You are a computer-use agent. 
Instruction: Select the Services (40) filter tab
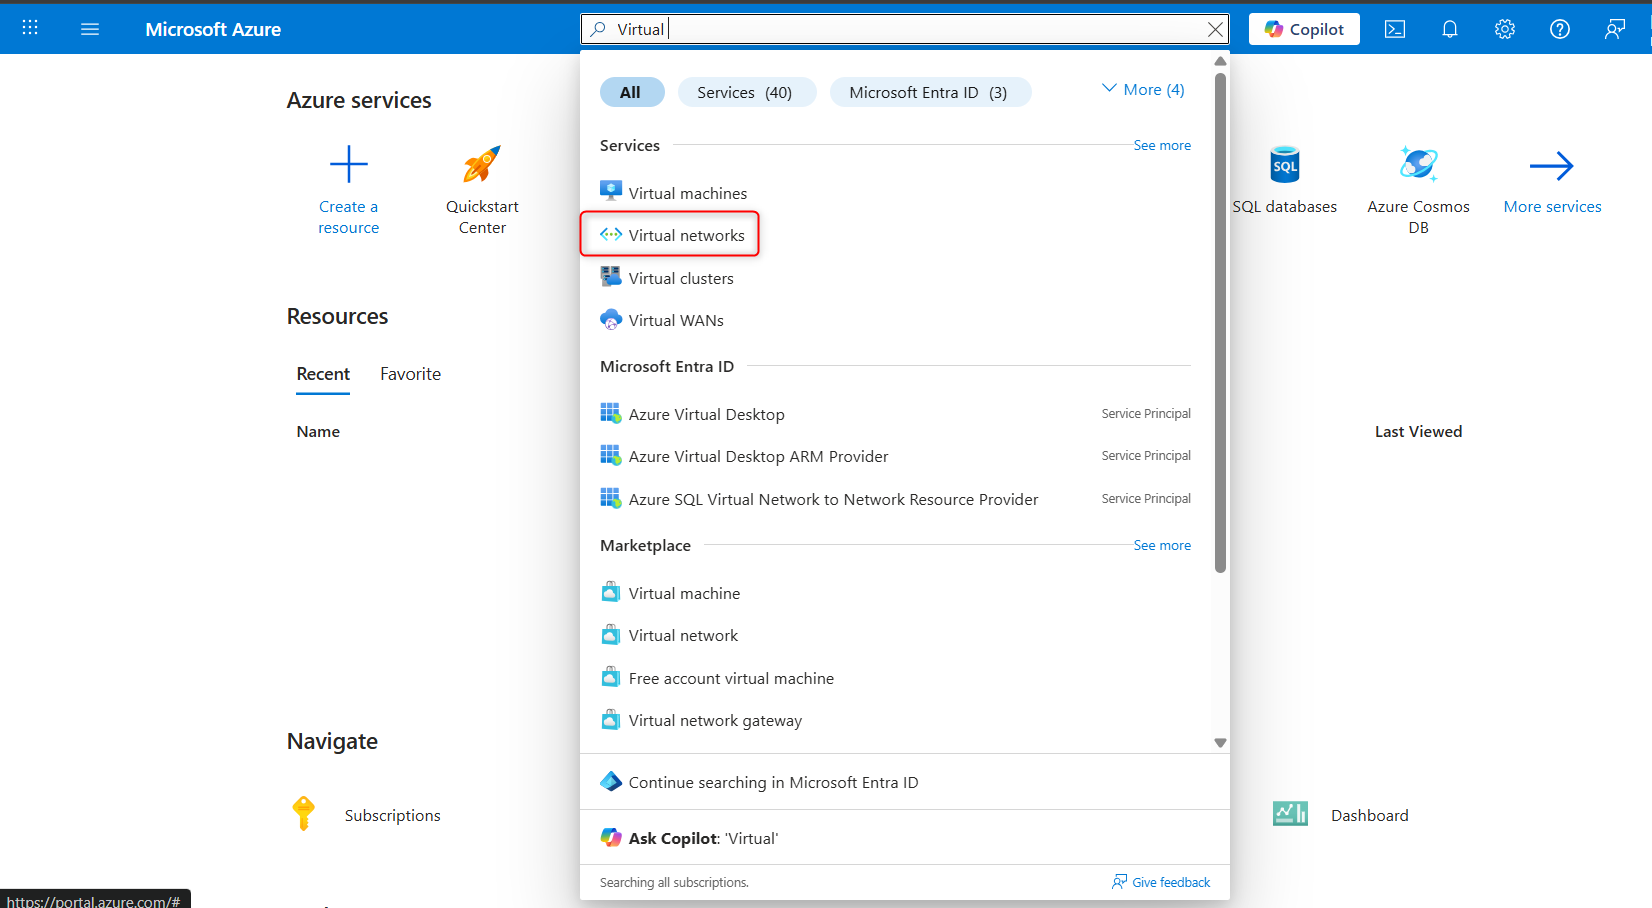pyautogui.click(x=745, y=92)
